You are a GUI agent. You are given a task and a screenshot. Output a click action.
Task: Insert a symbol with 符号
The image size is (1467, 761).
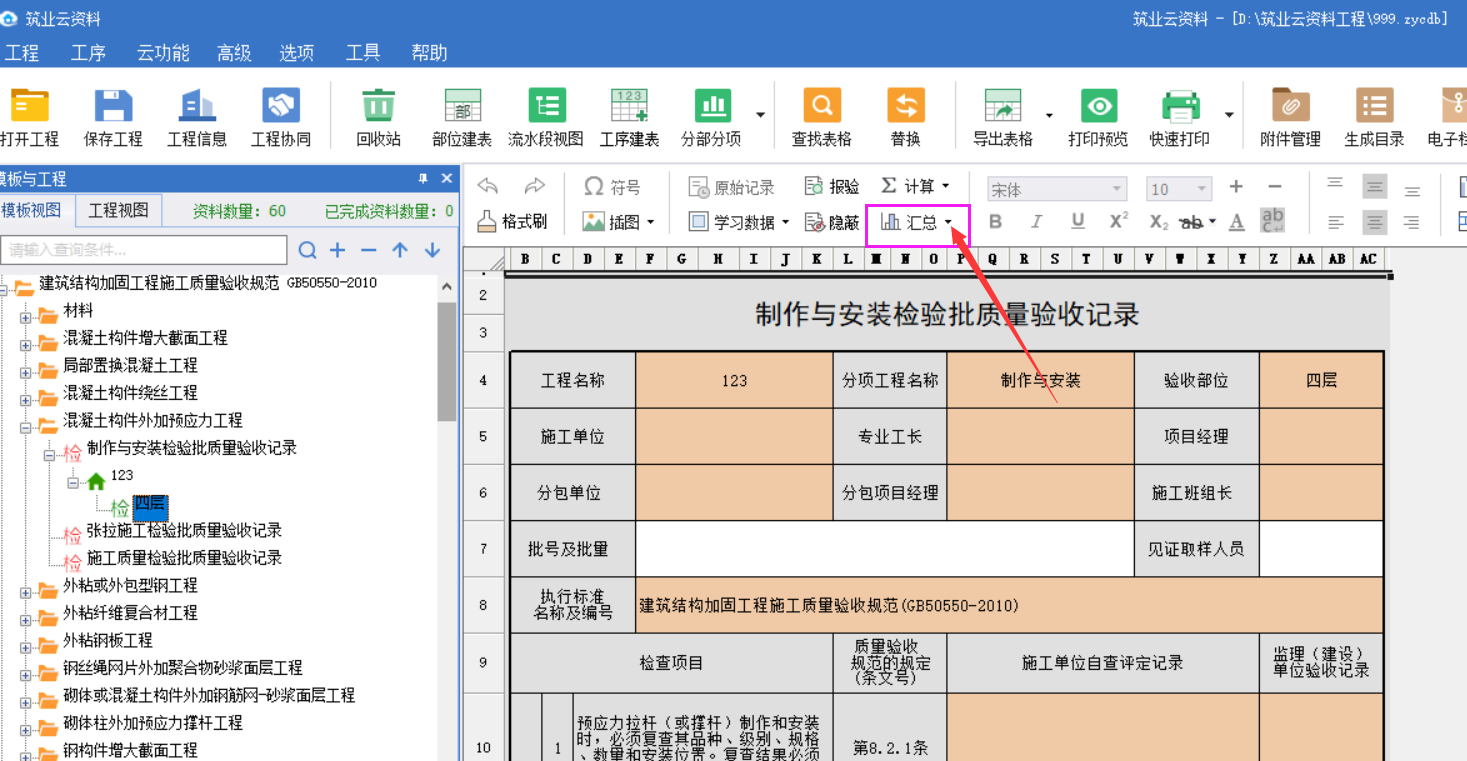point(612,187)
